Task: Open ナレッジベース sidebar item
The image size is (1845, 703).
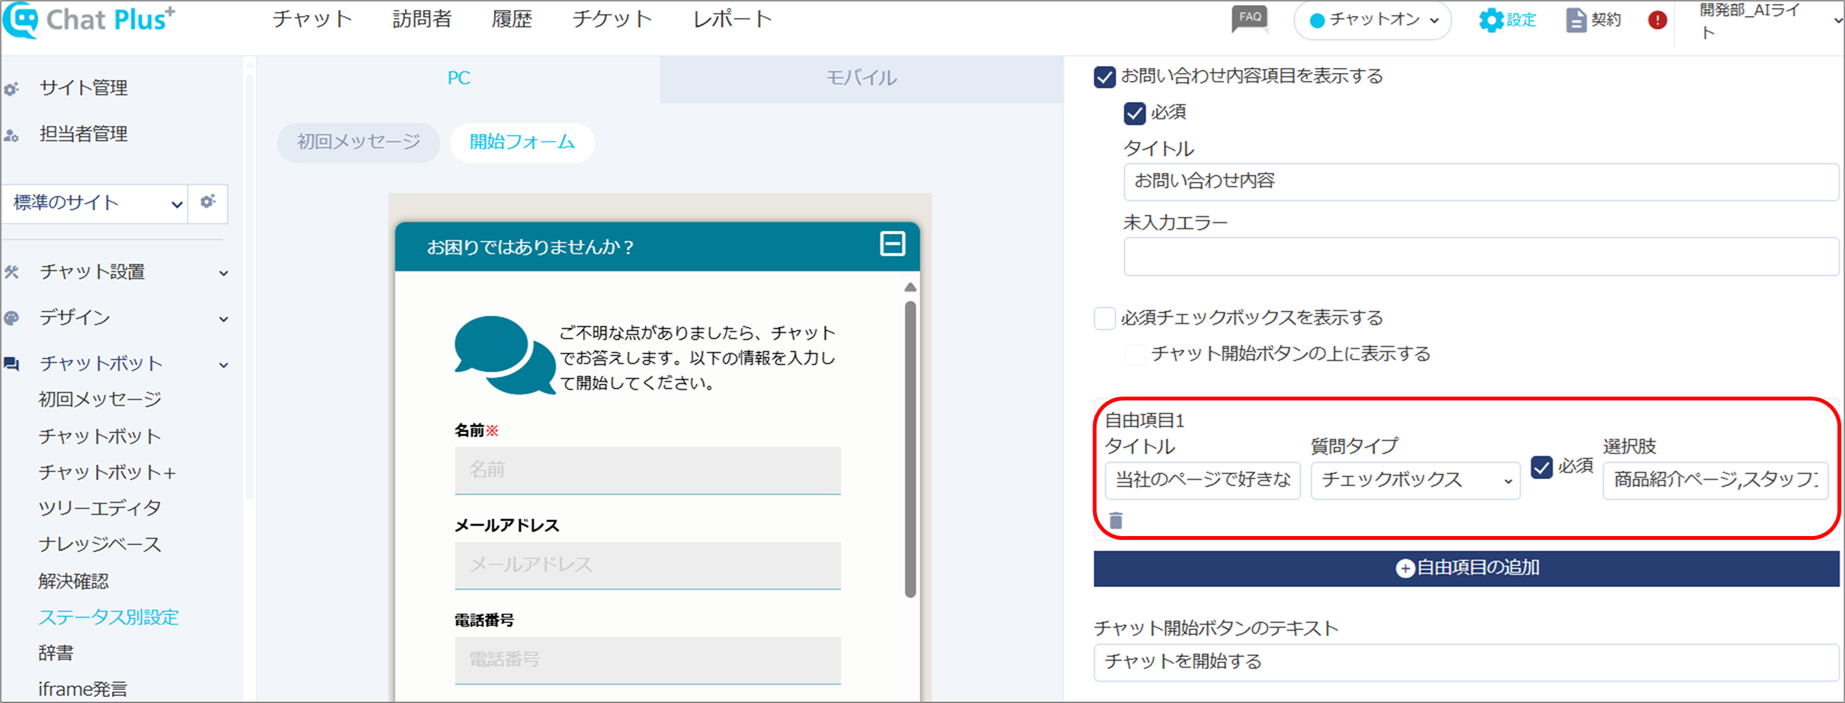Action: coord(100,544)
